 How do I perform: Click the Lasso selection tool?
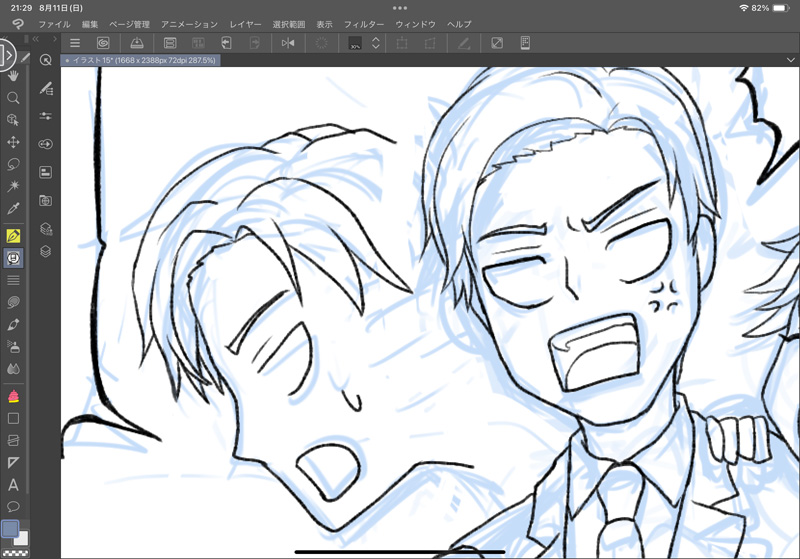click(x=14, y=164)
